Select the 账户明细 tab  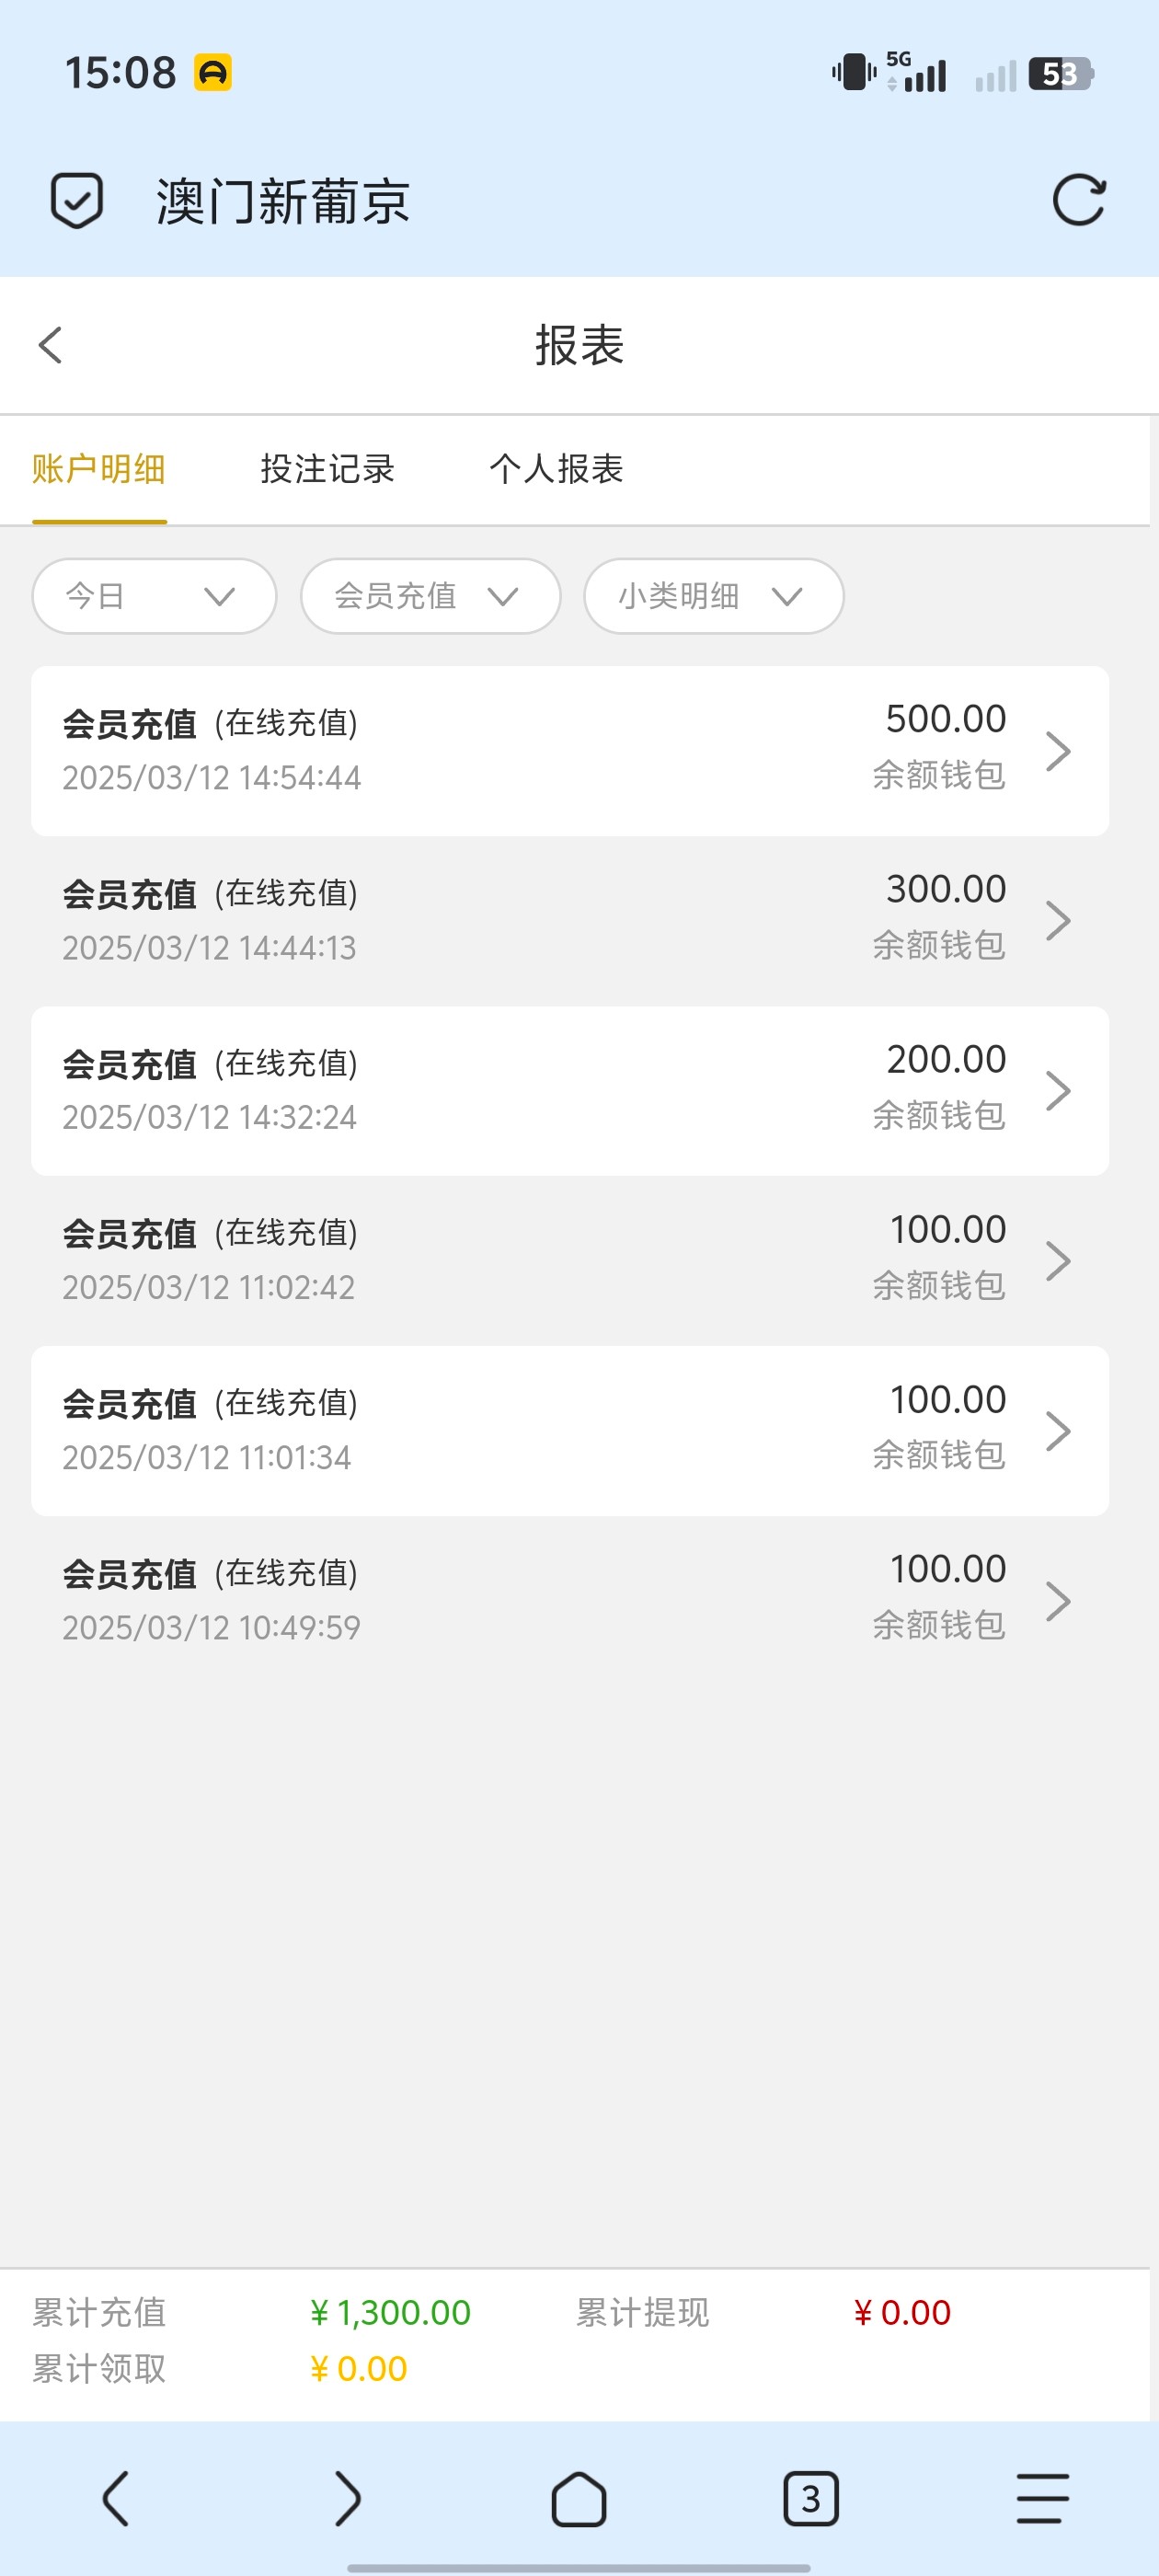pyautogui.click(x=99, y=469)
